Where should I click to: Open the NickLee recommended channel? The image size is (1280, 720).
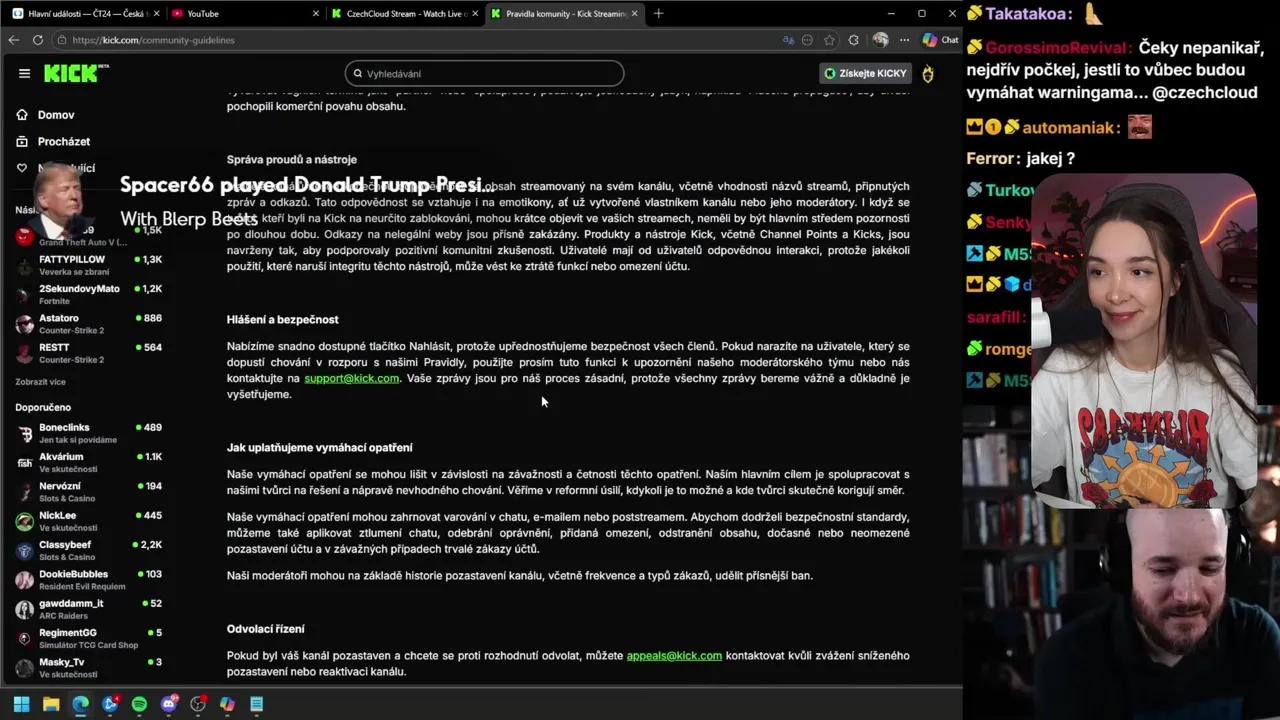(90, 521)
